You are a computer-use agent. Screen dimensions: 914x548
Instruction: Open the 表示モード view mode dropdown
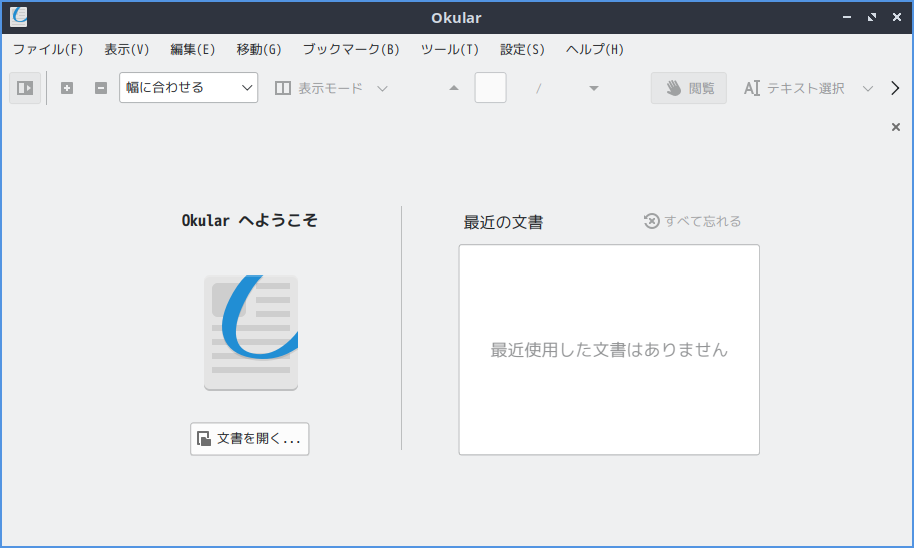(x=331, y=88)
